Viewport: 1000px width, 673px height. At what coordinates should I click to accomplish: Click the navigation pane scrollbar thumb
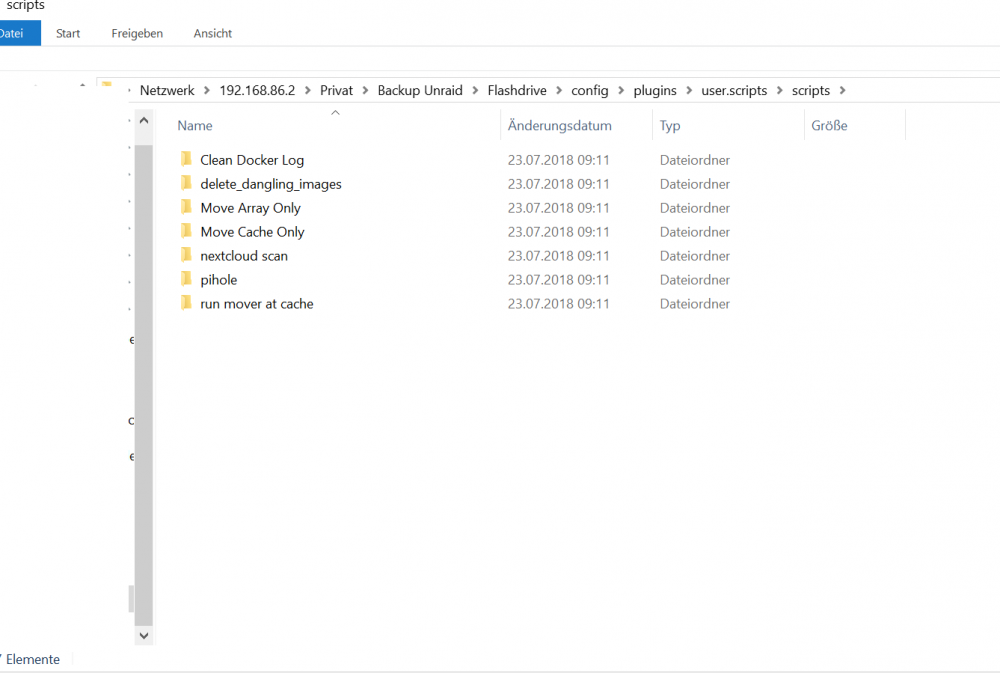pos(144,385)
